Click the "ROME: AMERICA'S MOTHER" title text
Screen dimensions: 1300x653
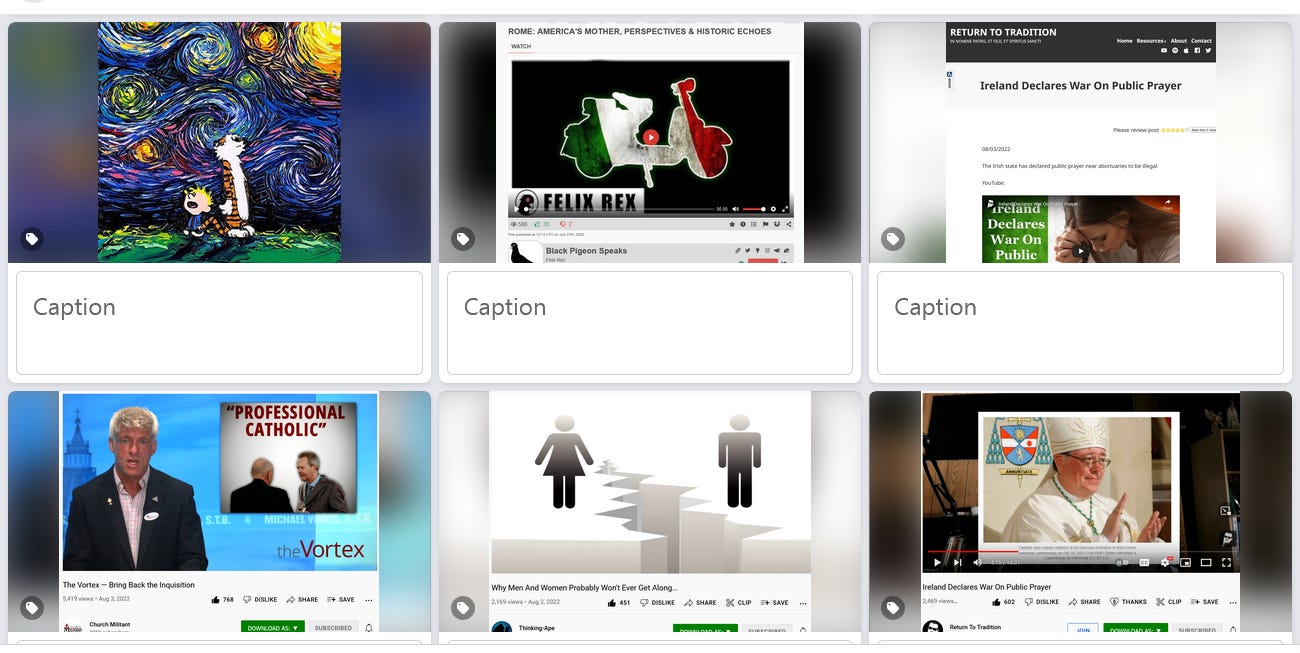[x=639, y=31]
